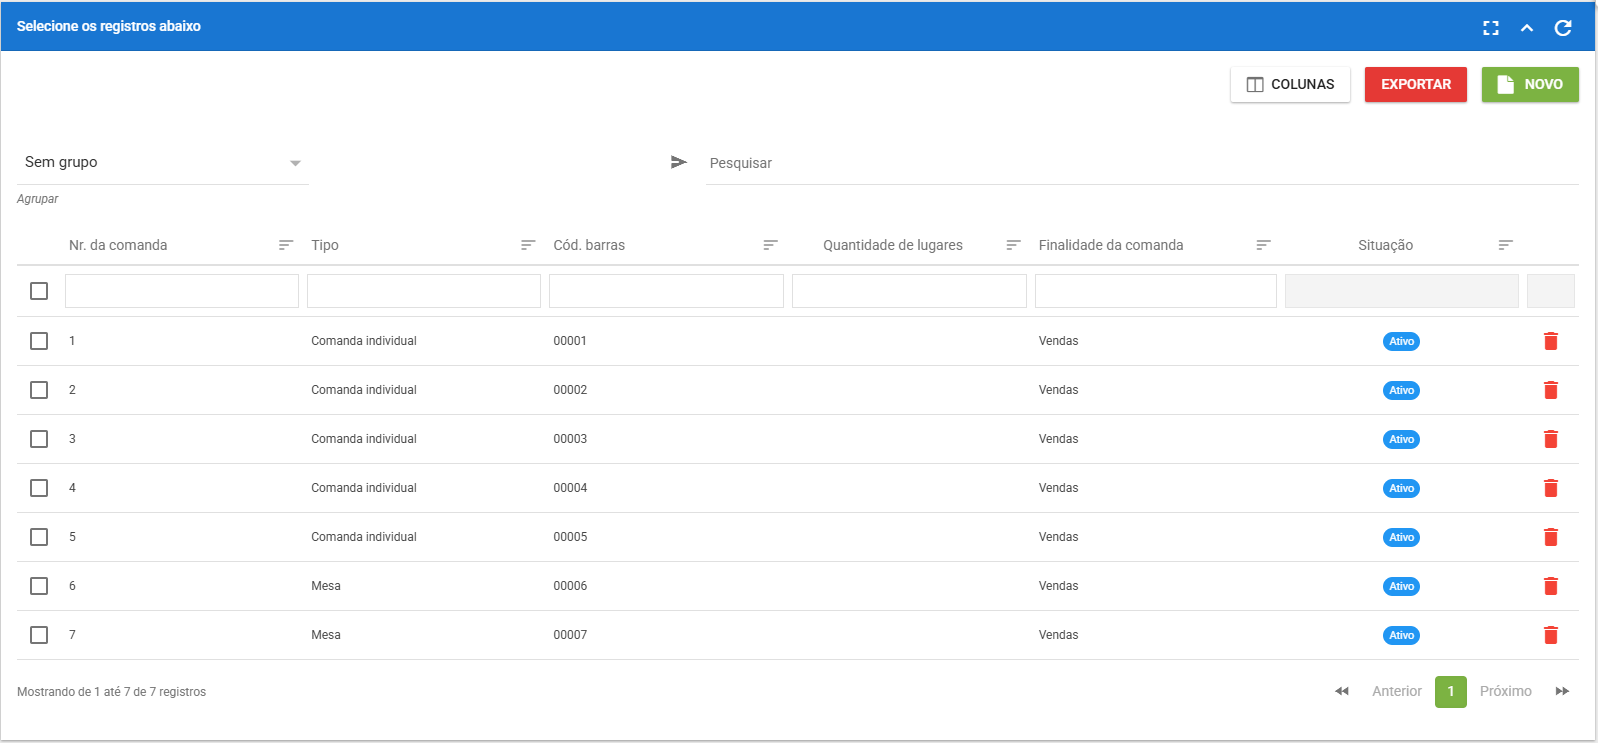
Task: Delete comanda 00001 with trash icon
Action: coord(1551,341)
